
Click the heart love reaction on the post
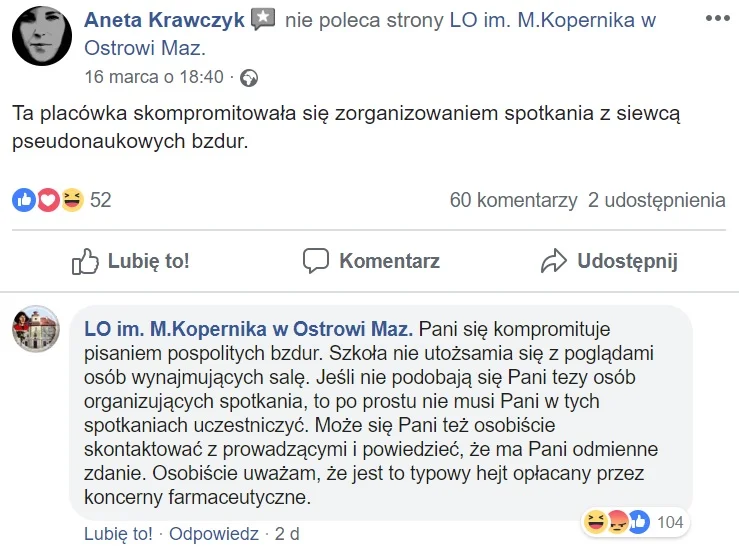pyautogui.click(x=48, y=200)
